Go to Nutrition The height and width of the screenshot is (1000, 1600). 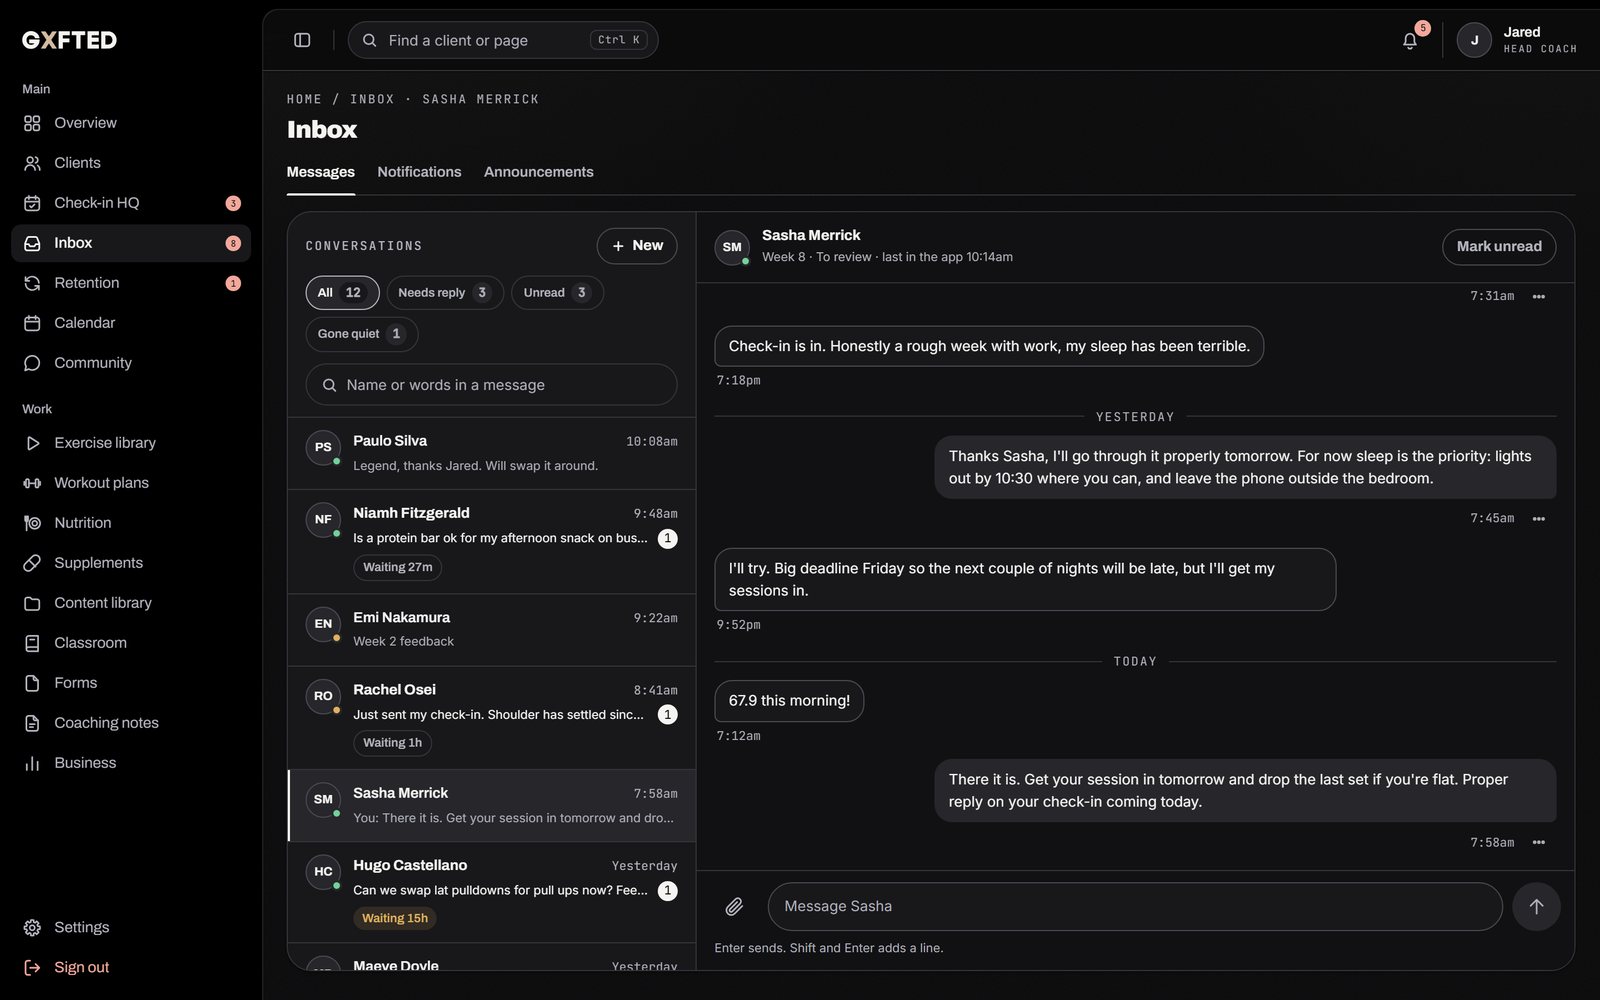(x=131, y=523)
